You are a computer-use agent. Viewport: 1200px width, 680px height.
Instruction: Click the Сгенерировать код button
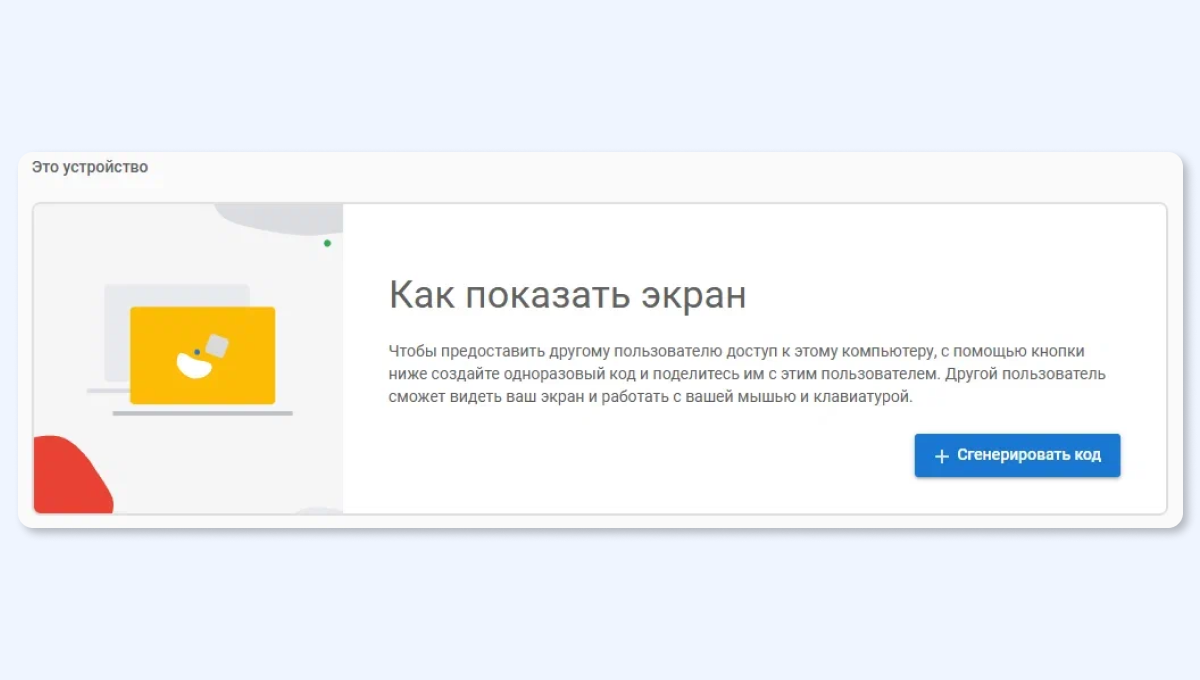pyautogui.click(x=1017, y=455)
